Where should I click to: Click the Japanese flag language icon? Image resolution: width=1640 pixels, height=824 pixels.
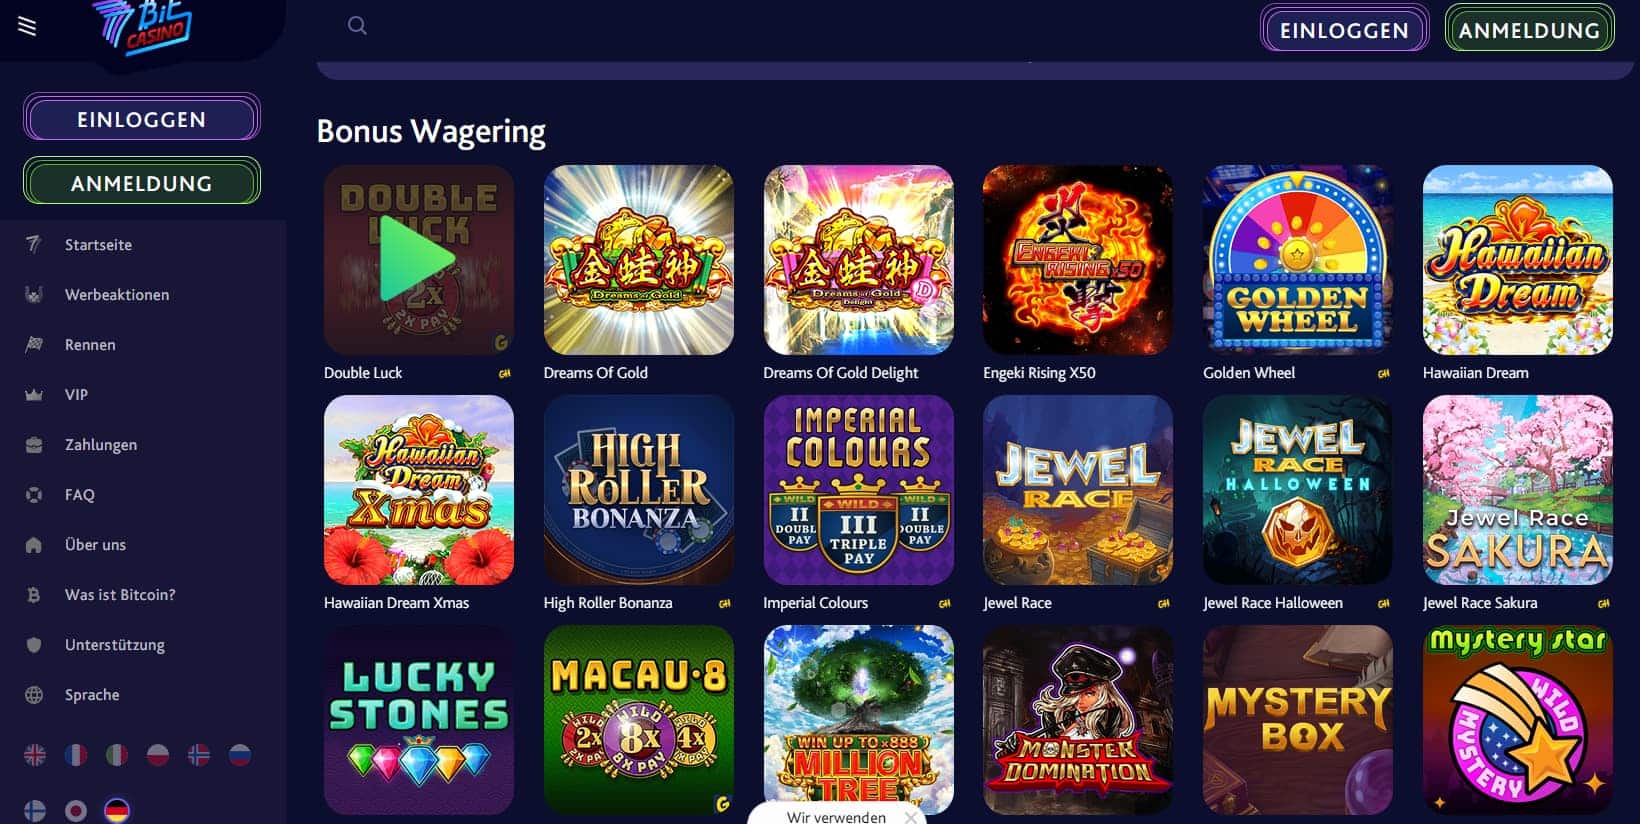click(x=76, y=810)
